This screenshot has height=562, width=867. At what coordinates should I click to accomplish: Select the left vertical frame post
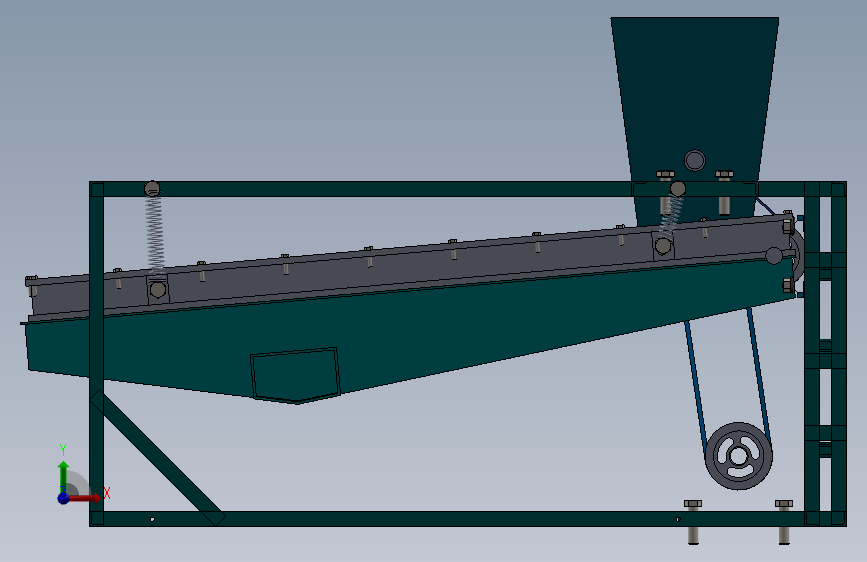(97, 354)
